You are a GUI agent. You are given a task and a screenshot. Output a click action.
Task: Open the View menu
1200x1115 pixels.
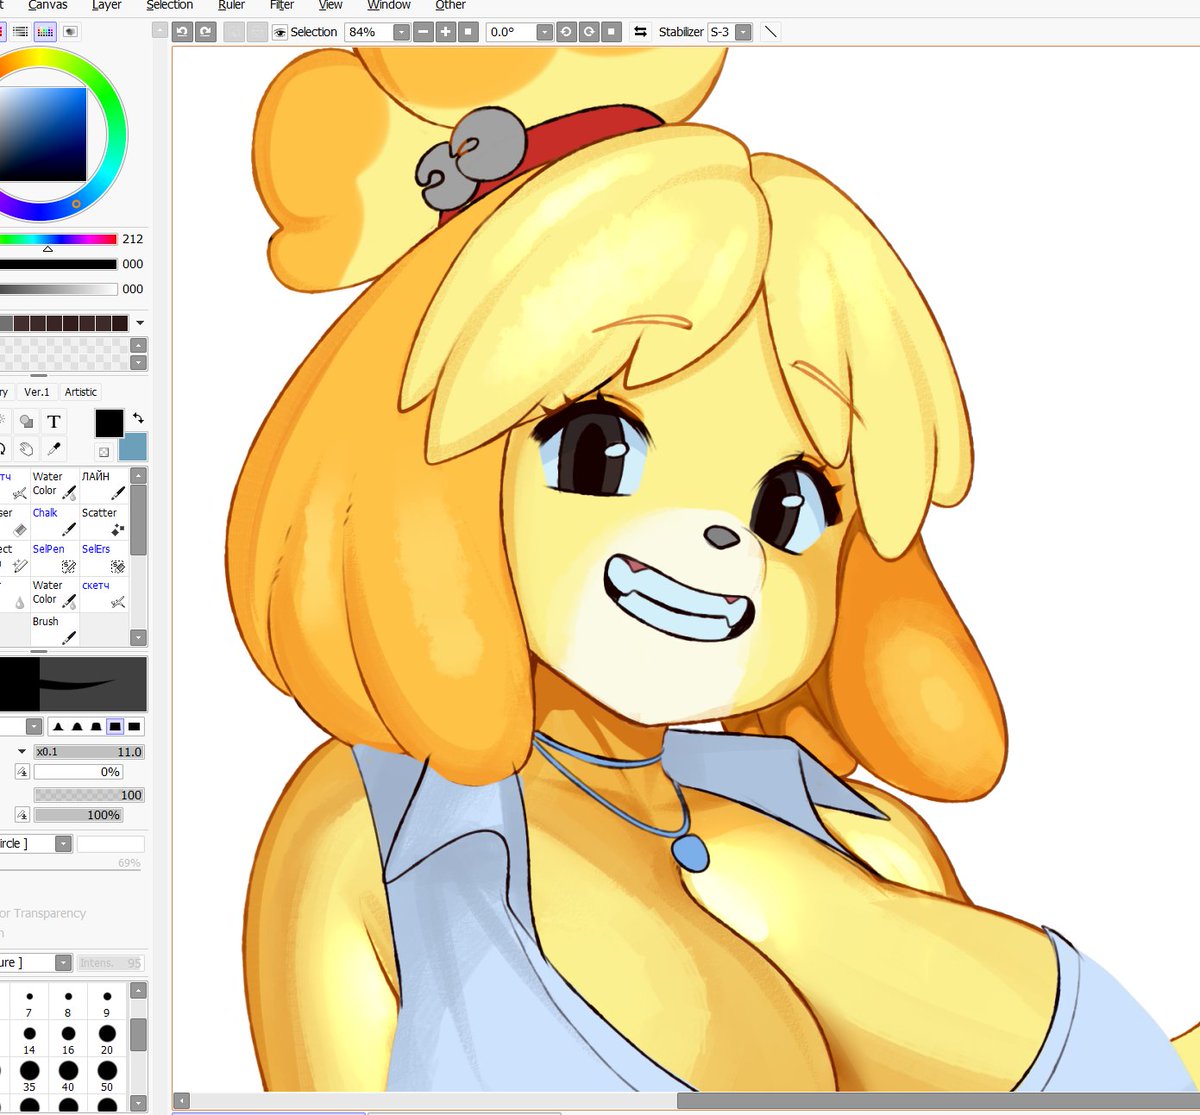pyautogui.click(x=330, y=5)
